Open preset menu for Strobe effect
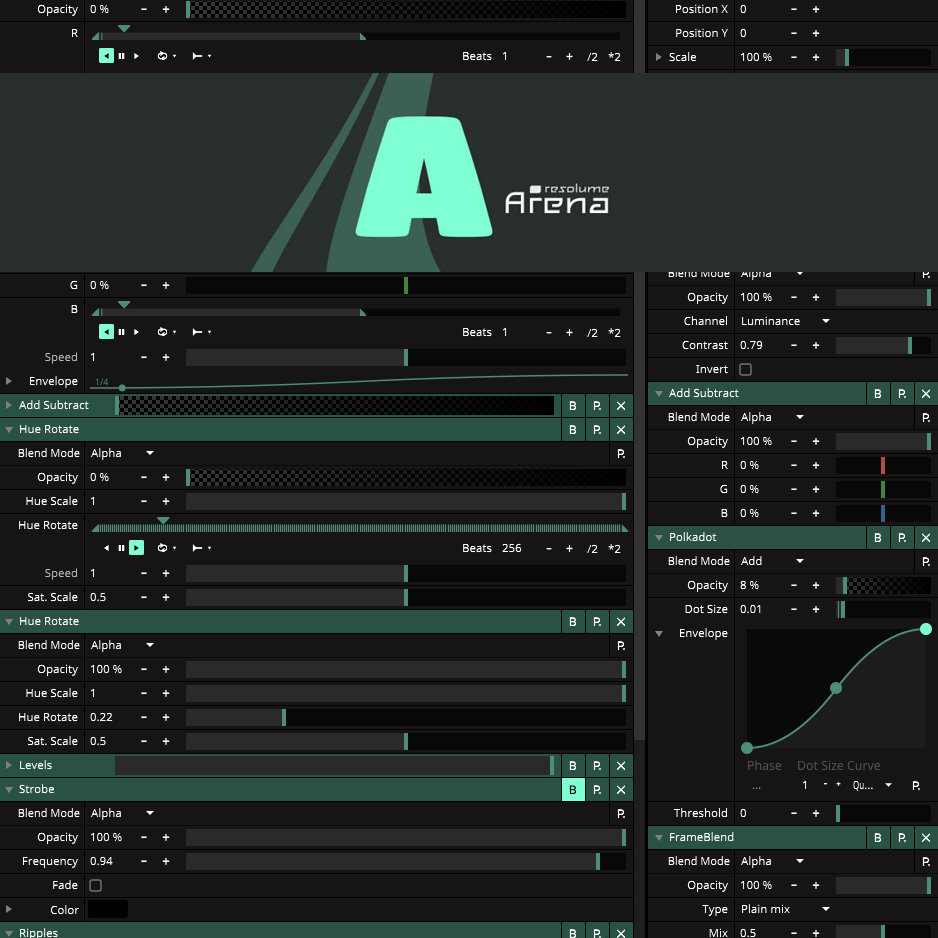 pos(597,790)
